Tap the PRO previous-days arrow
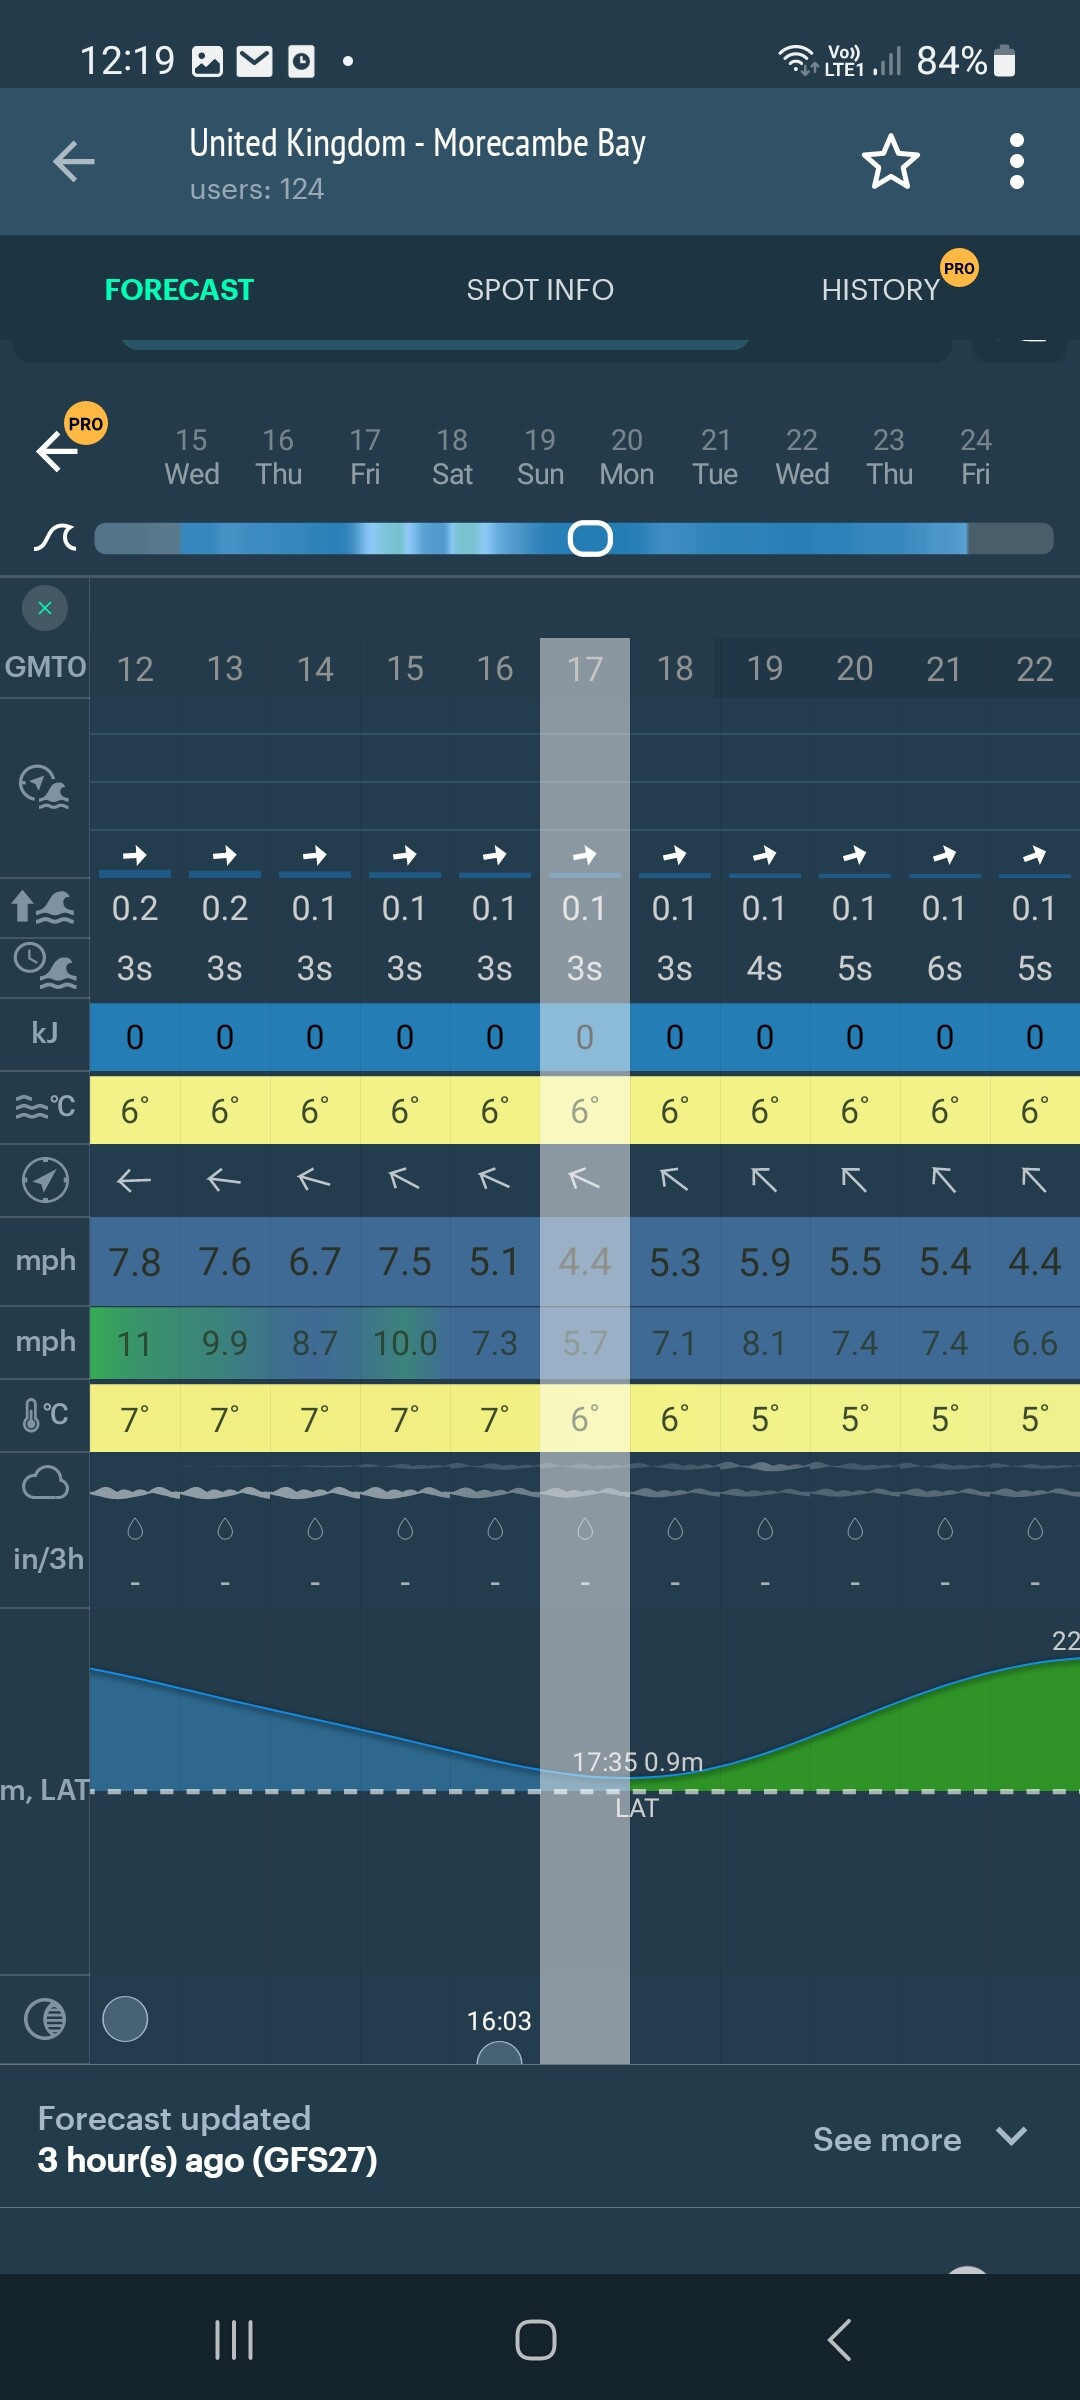This screenshot has width=1080, height=2400. click(x=58, y=451)
